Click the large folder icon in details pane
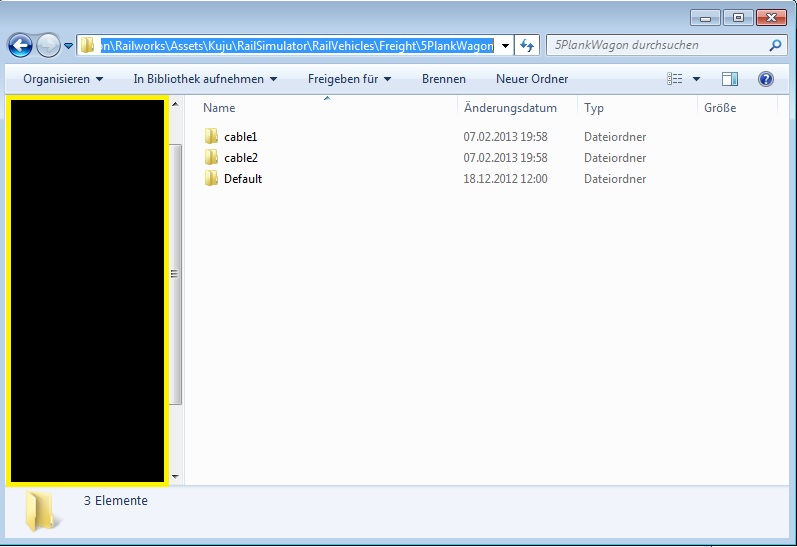Image resolution: width=797 pixels, height=547 pixels. pos(43,511)
